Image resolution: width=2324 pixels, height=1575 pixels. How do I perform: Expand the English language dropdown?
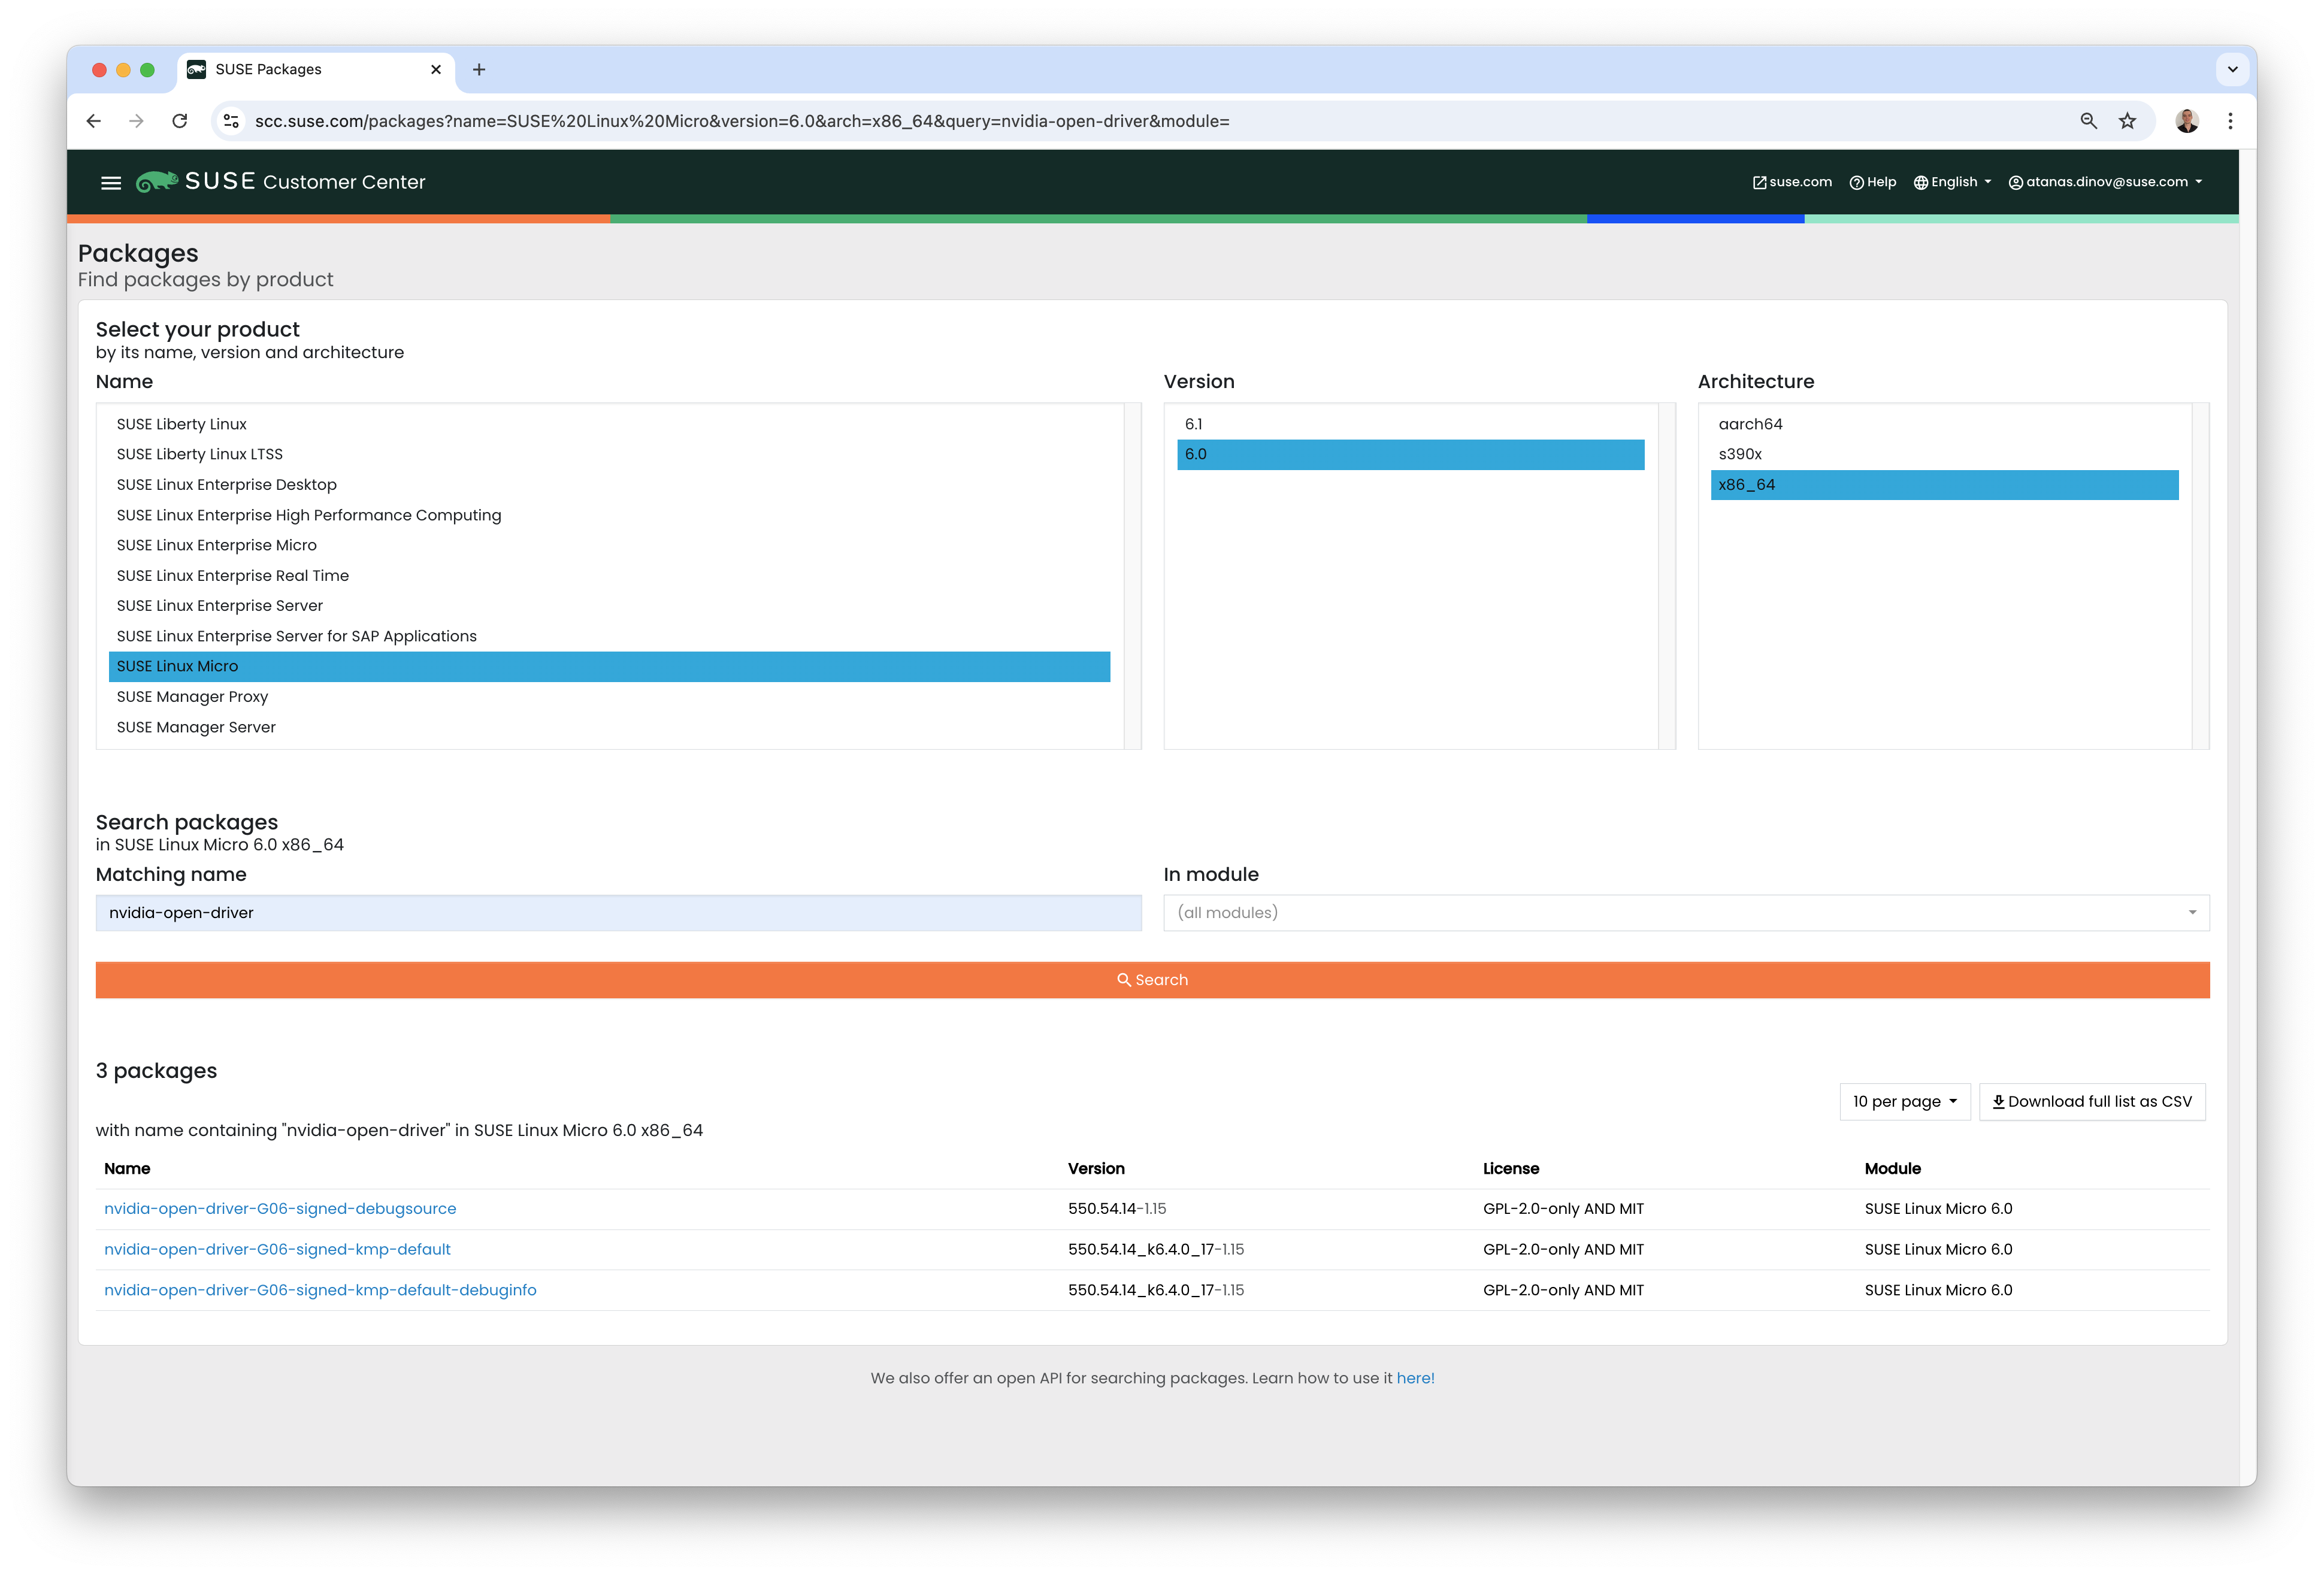pos(1952,182)
